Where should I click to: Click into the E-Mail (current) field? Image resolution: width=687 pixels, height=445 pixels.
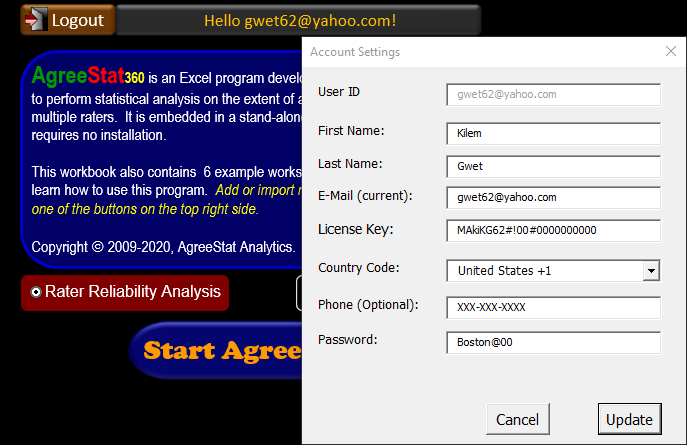pos(553,198)
